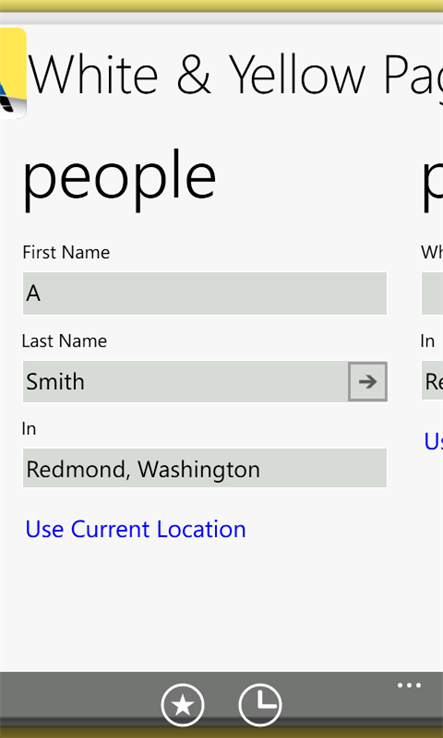Click the White & Yellow Pages title
This screenshot has width=443, height=738.
(x=236, y=75)
